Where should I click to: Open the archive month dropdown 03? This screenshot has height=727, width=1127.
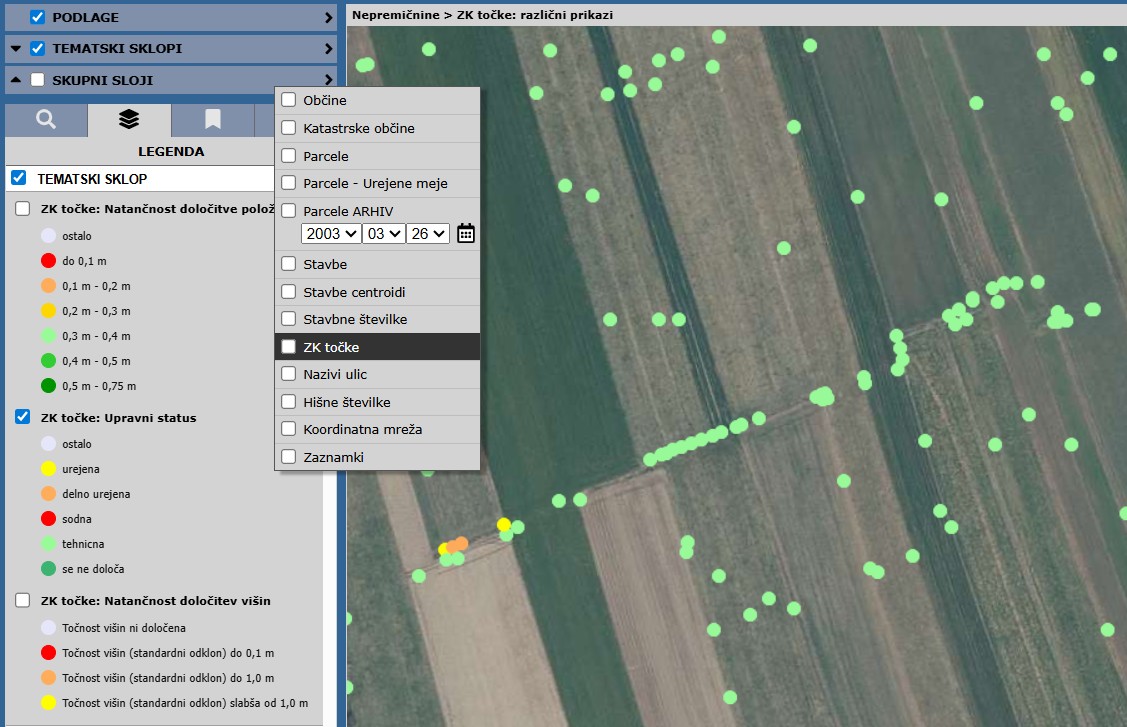tap(383, 234)
